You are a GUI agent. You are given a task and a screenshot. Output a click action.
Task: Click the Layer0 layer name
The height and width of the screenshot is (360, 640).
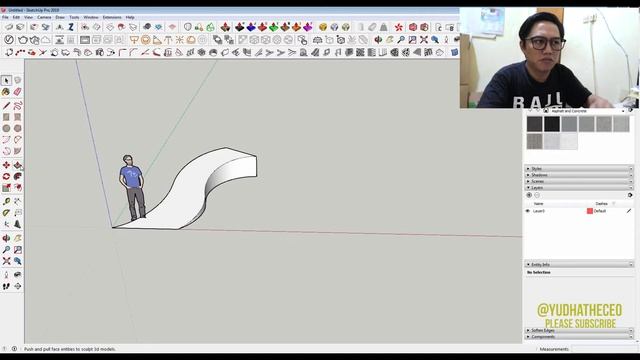click(539, 211)
